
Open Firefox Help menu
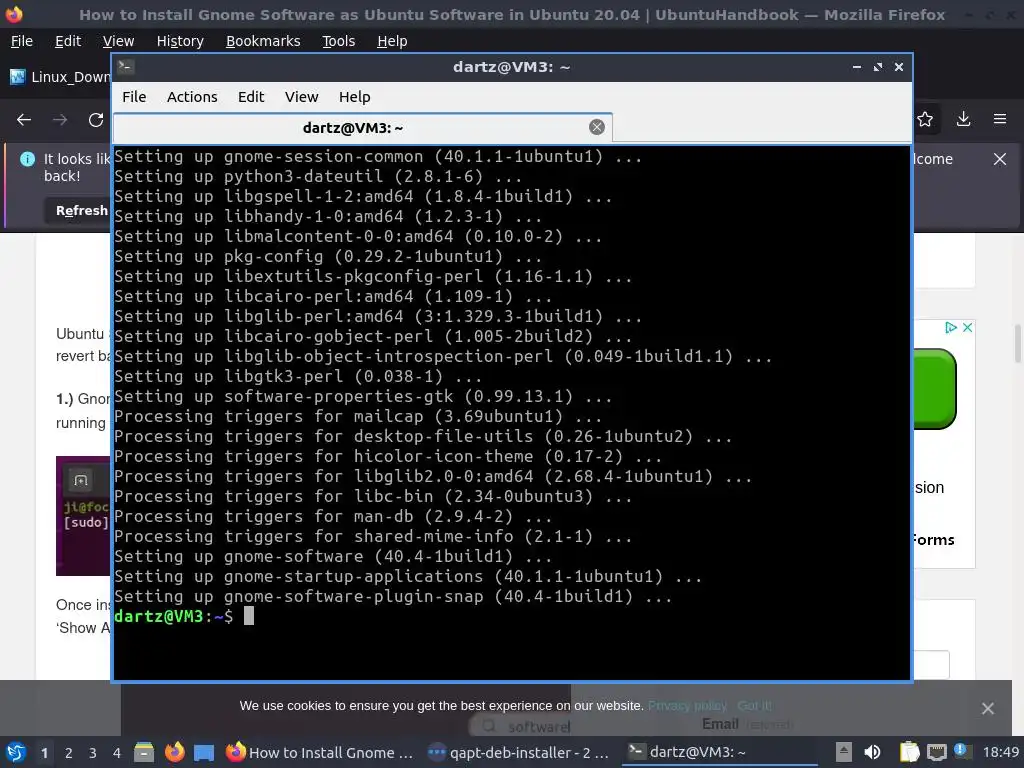click(392, 41)
